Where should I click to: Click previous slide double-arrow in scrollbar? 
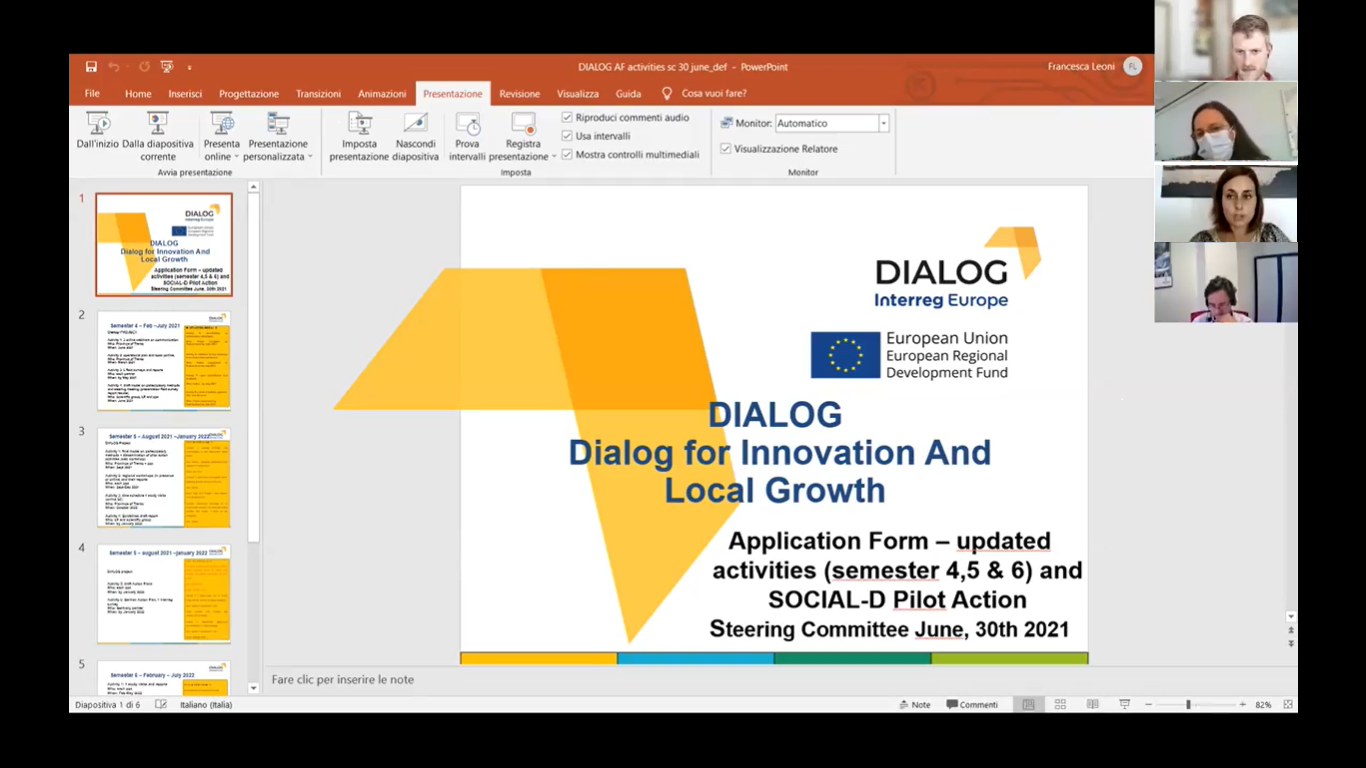(x=1291, y=631)
